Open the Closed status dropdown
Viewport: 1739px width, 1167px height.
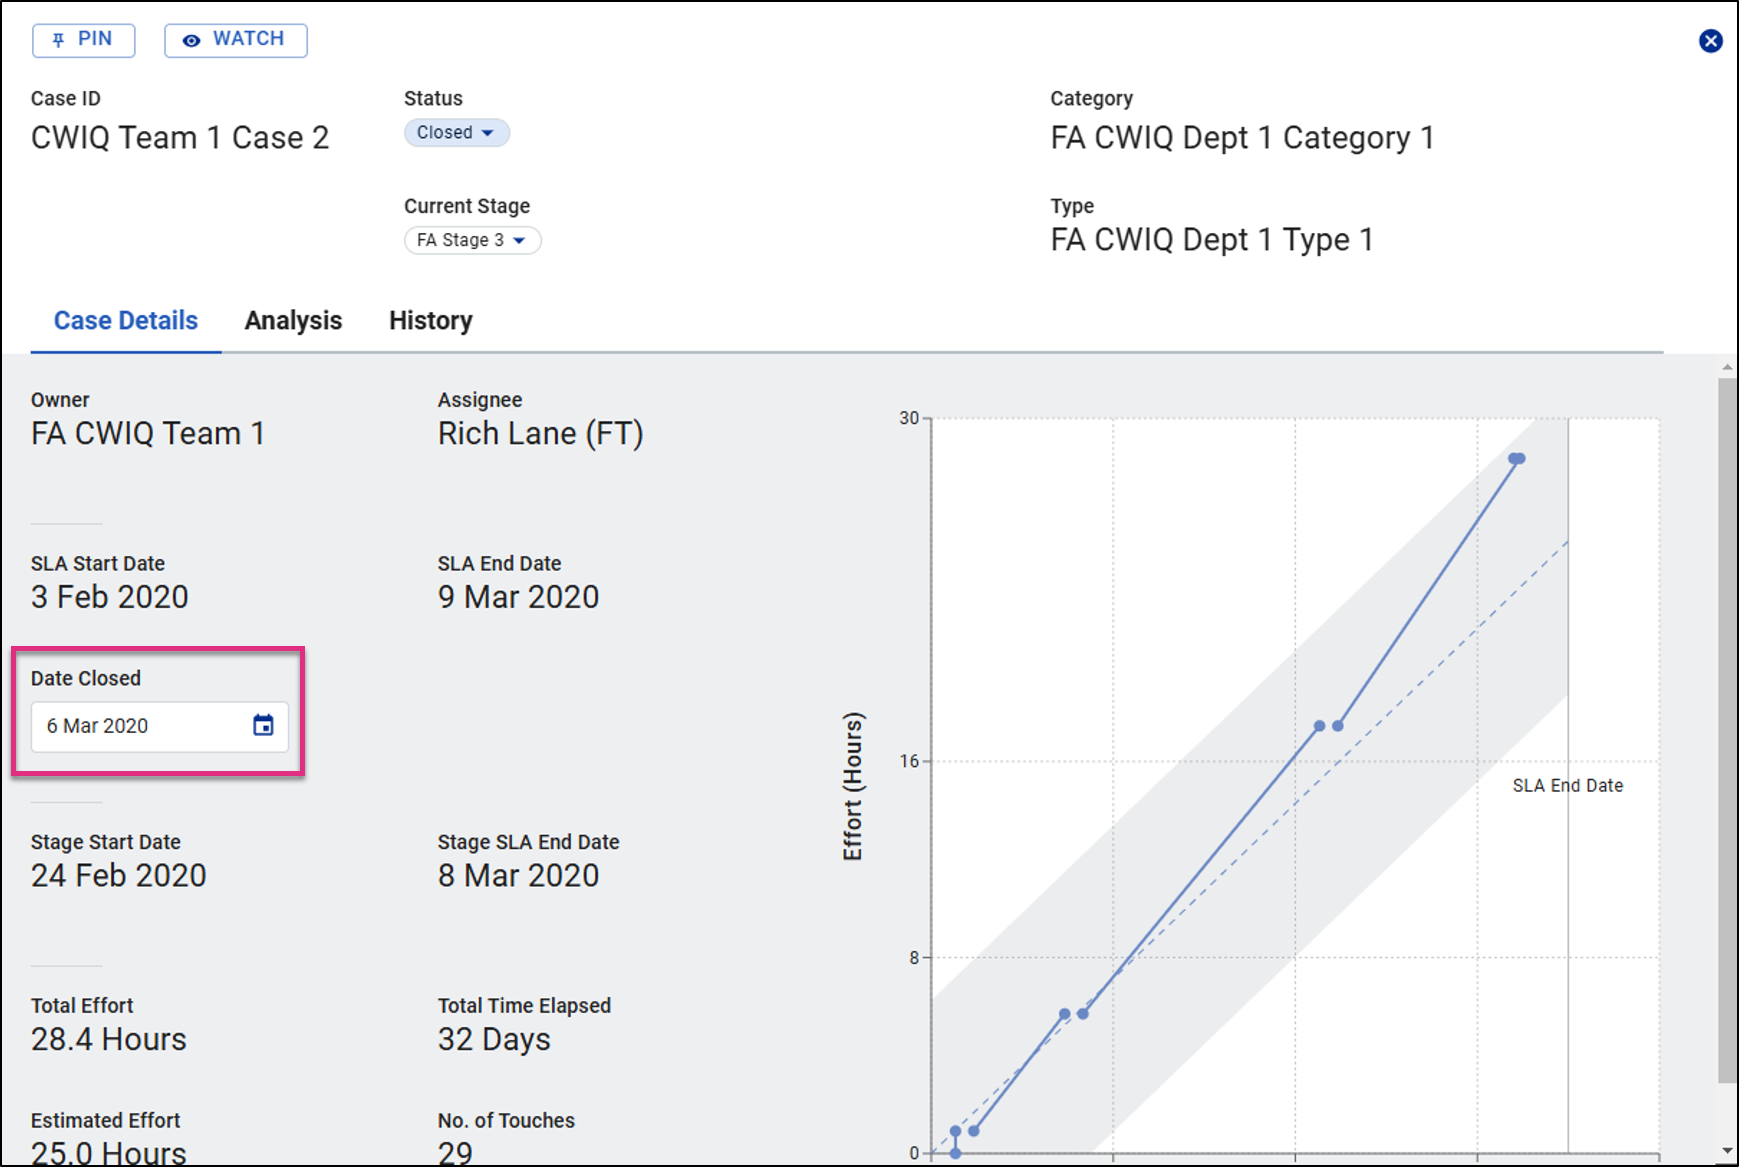pos(456,133)
